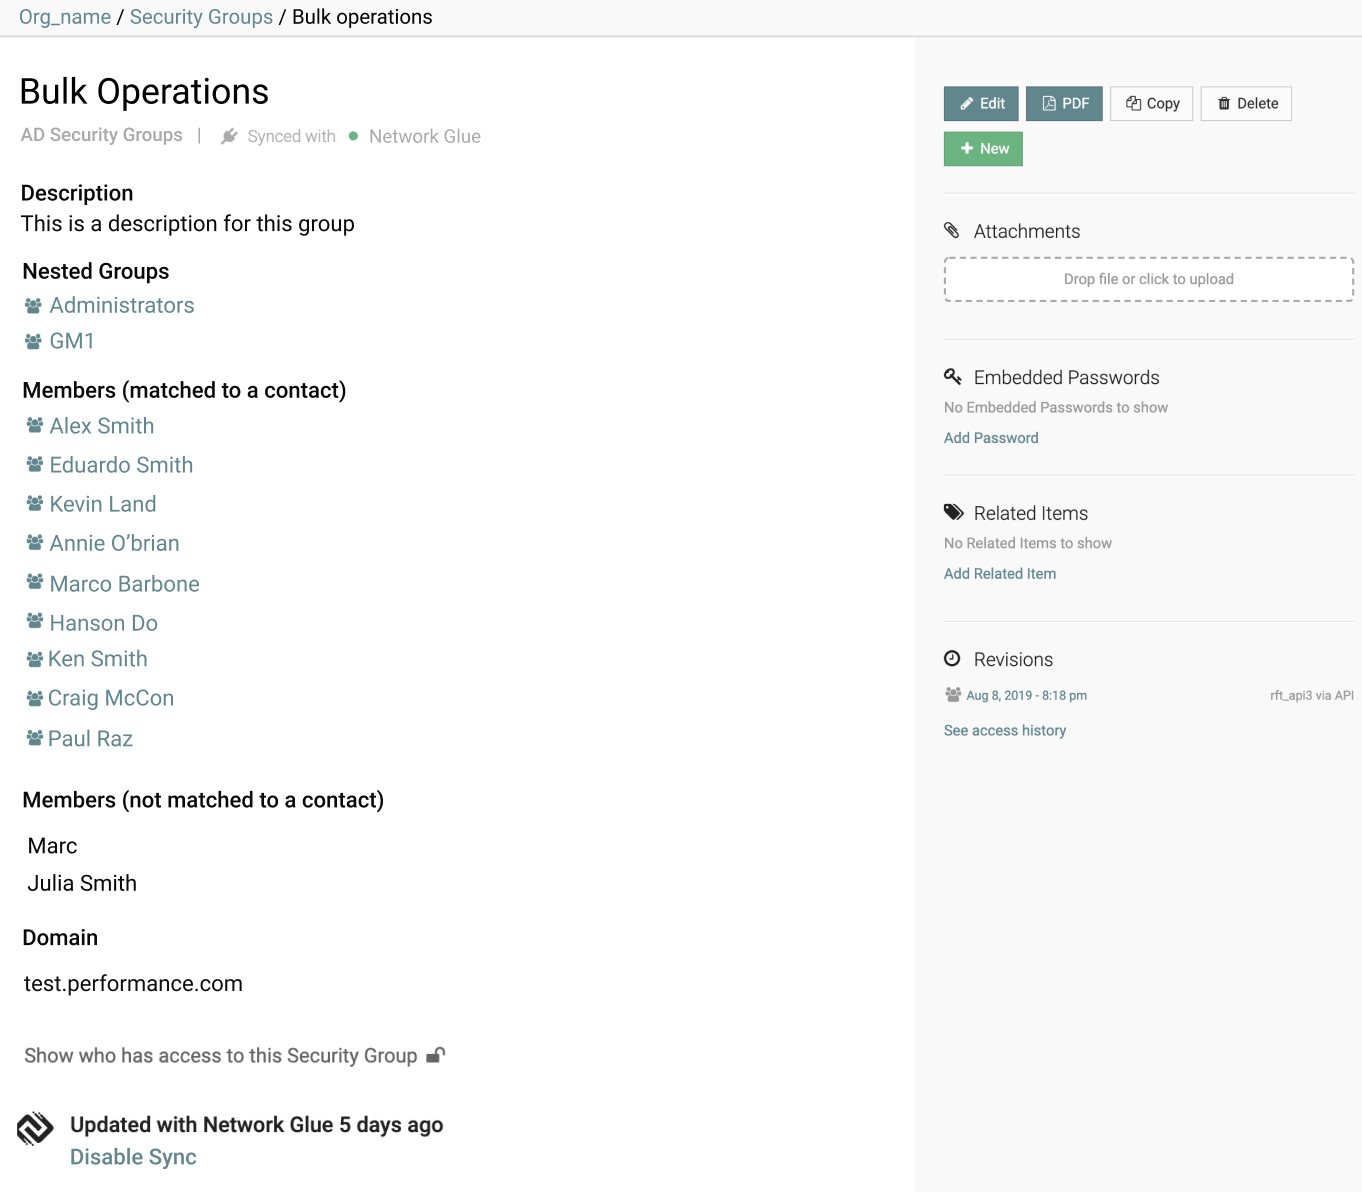Click the Network Glue sync plug icon
Screen dimensions: 1362x1192
(229, 136)
